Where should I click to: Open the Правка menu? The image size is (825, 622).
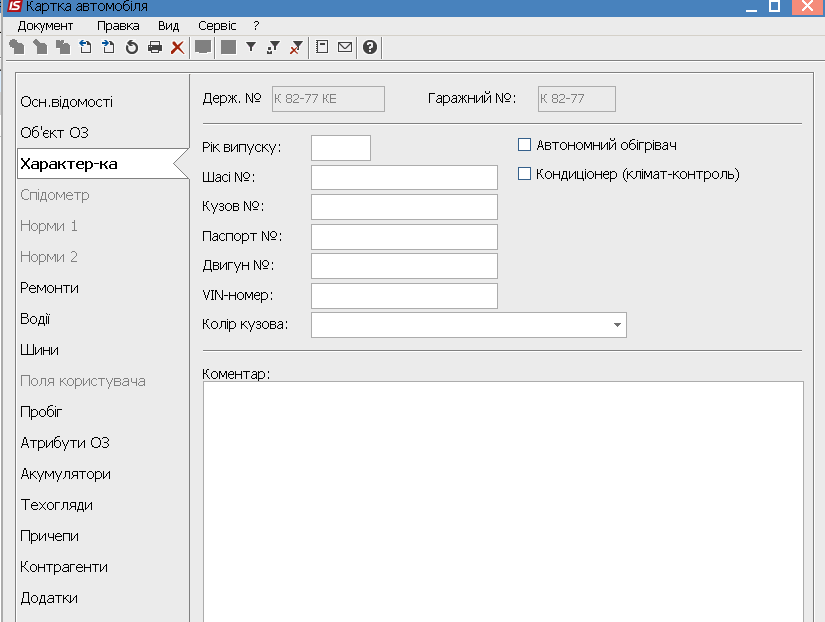point(118,26)
